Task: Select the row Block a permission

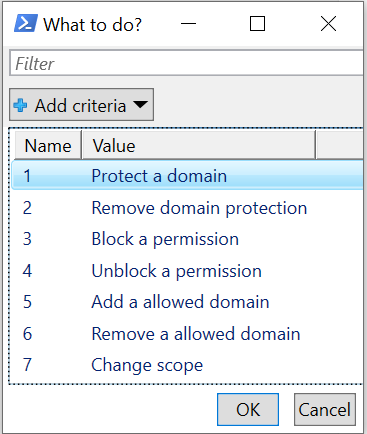Action: click(x=188, y=239)
